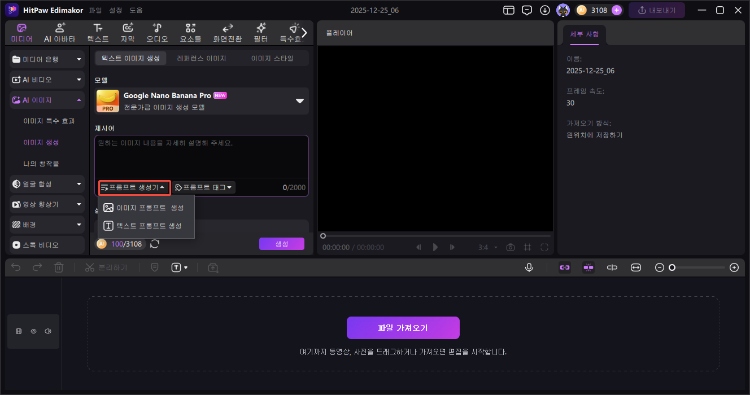Expand the 배경 section
Image resolution: width=750 pixels, height=395 pixels.
[x=47, y=224]
